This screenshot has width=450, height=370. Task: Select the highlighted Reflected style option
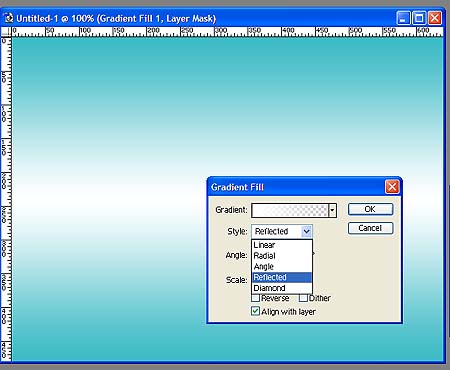coord(282,277)
